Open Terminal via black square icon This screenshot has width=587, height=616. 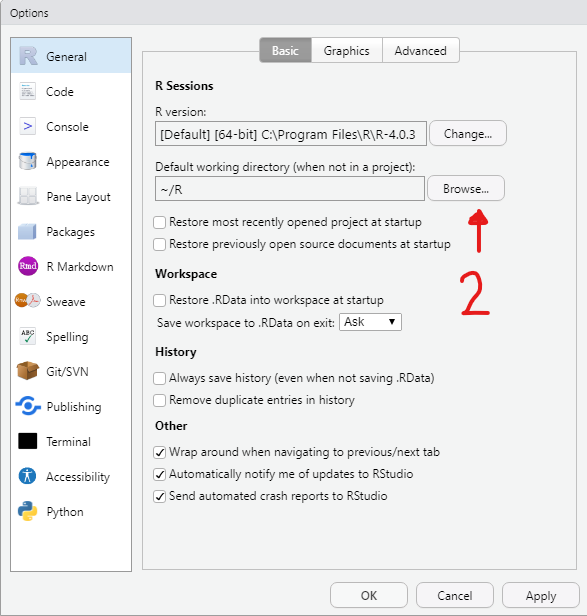click(x=28, y=441)
